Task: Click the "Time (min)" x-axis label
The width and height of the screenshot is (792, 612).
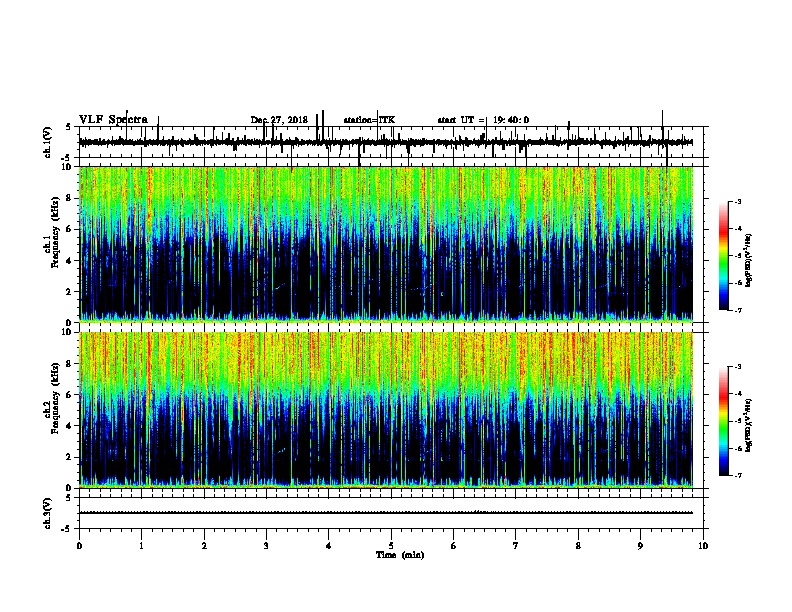Action: 400,555
